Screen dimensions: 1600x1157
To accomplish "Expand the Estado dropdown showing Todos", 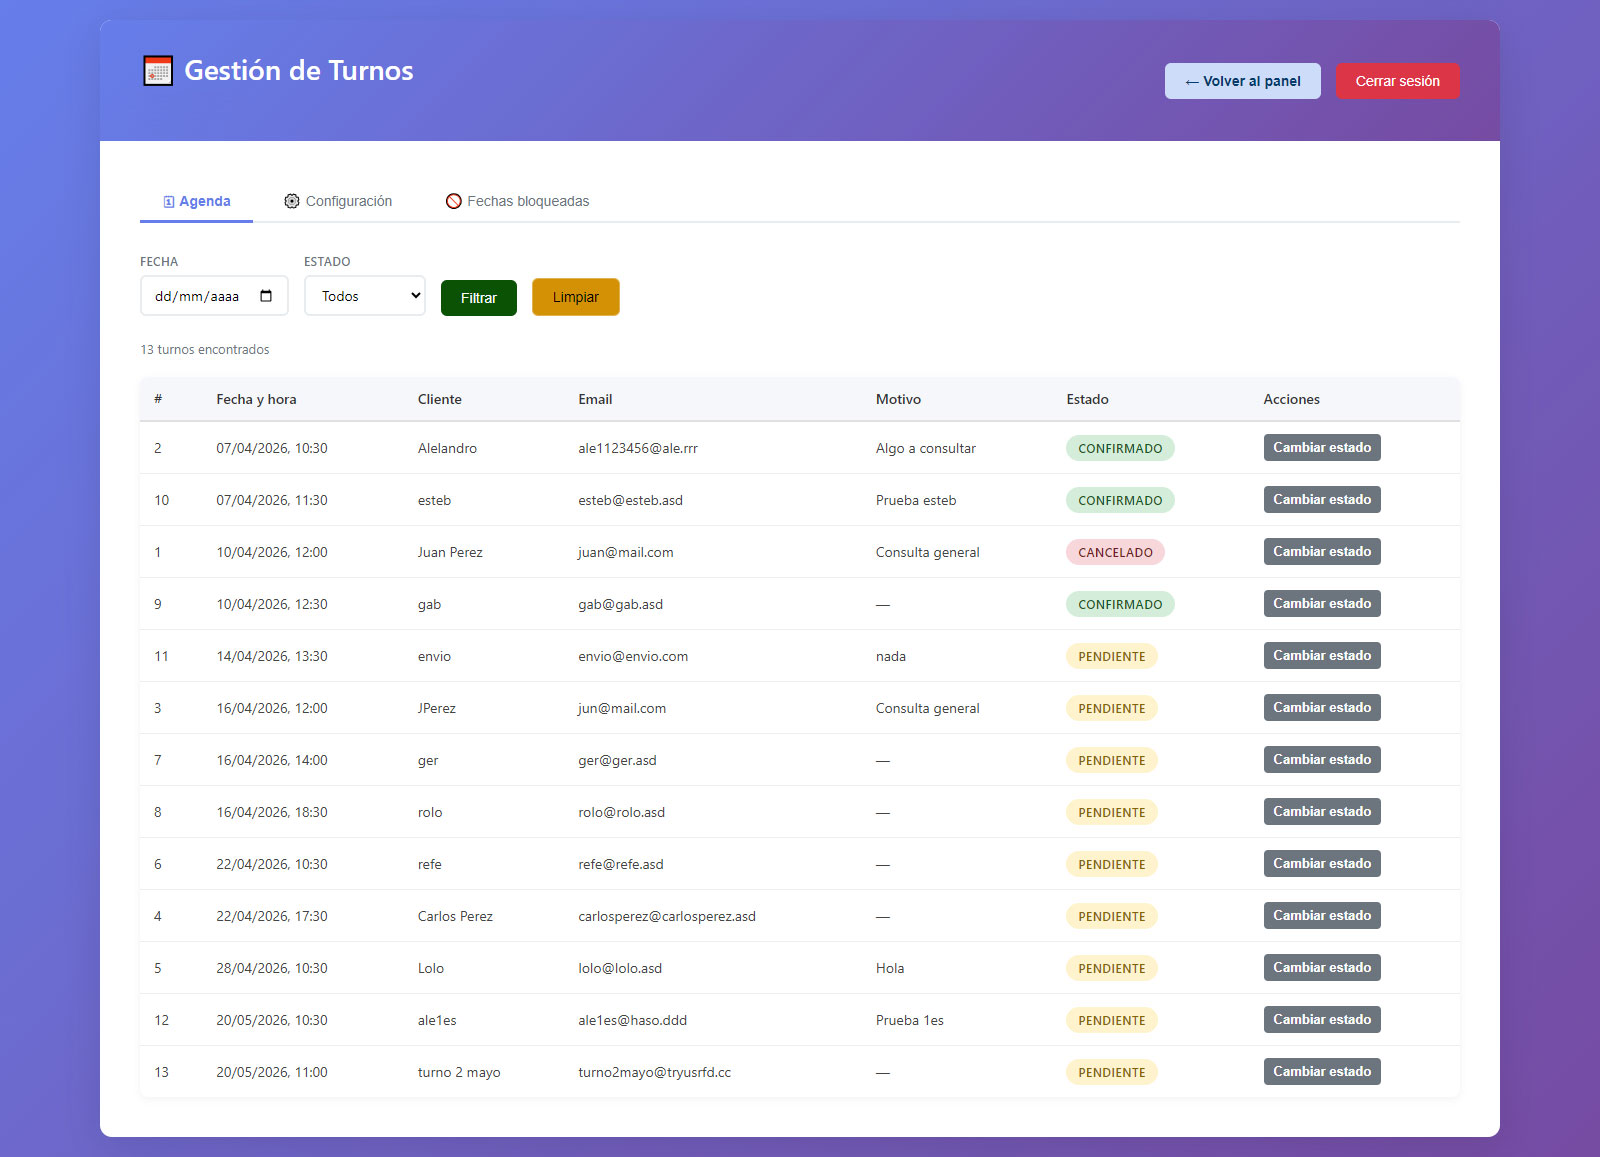I will 365,296.
